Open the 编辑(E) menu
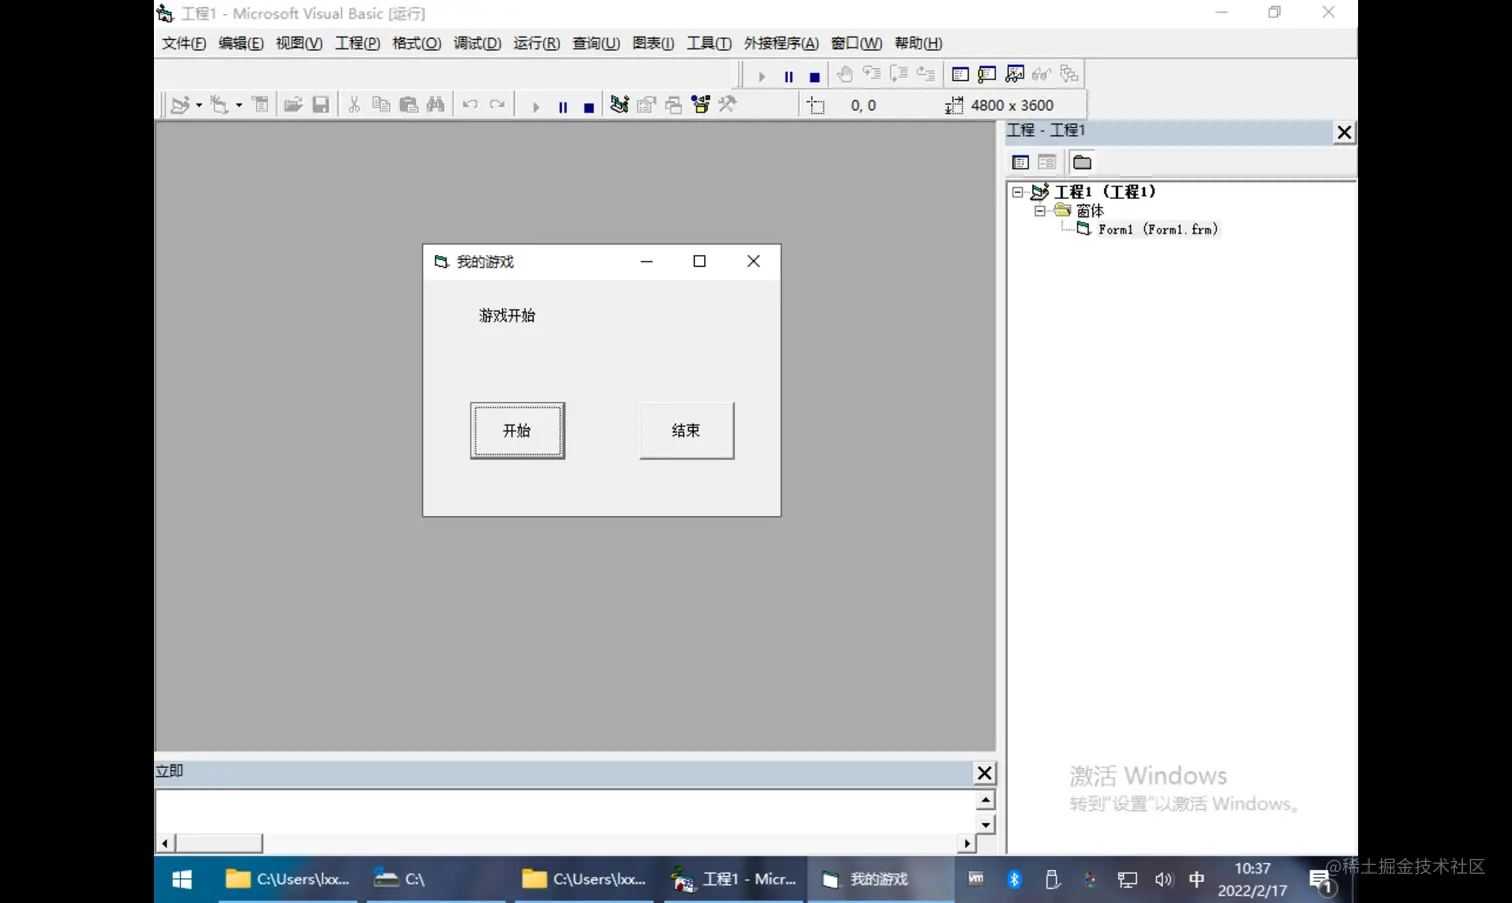 pos(241,43)
